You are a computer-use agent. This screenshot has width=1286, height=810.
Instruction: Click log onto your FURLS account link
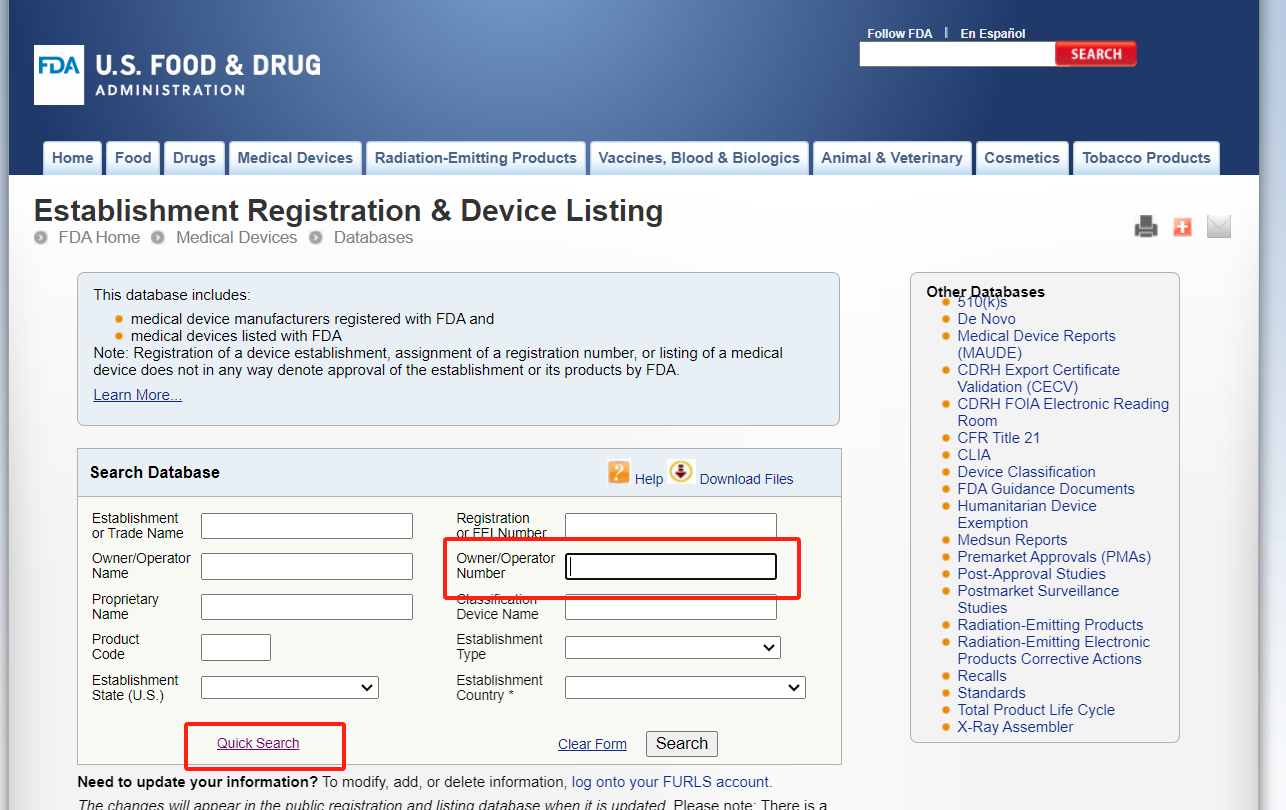[x=672, y=782]
